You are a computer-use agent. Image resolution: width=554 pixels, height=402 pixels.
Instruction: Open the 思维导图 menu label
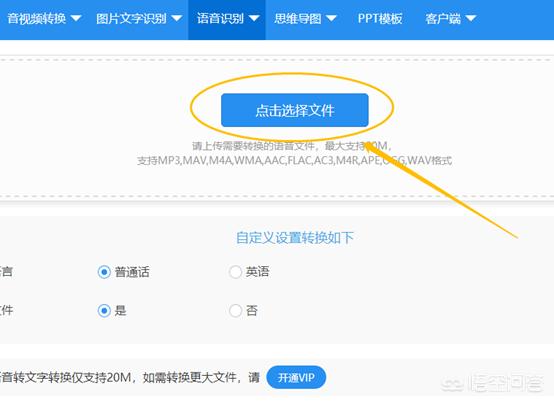[x=298, y=18]
